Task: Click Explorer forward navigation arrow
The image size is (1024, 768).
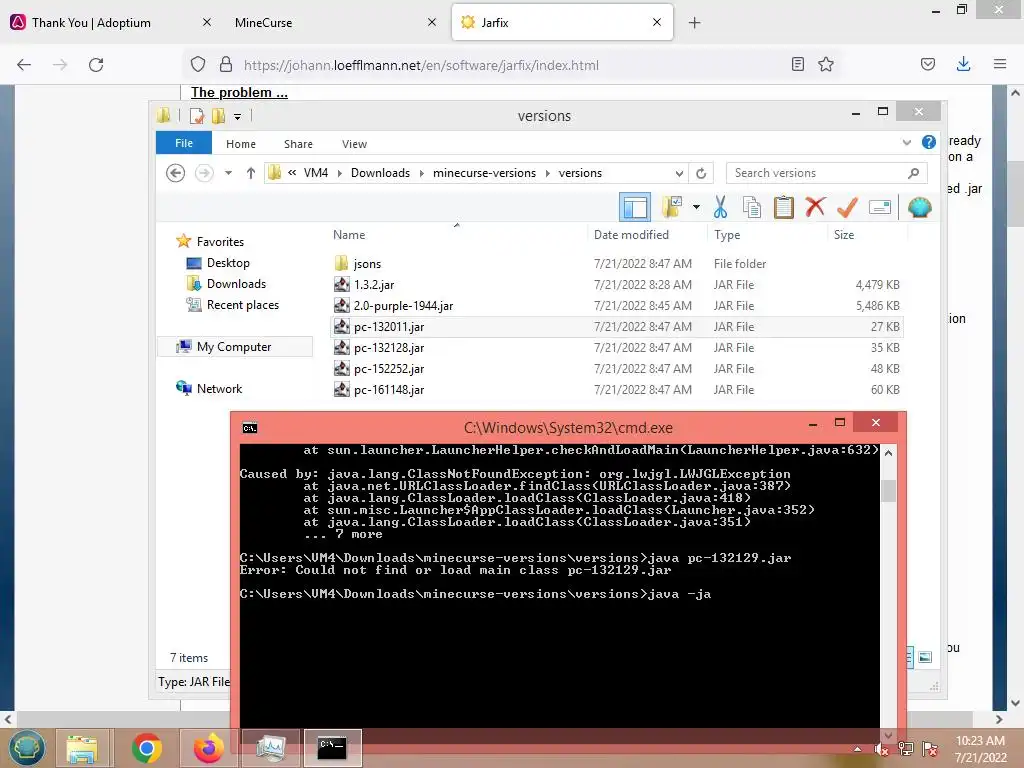Action: click(204, 173)
